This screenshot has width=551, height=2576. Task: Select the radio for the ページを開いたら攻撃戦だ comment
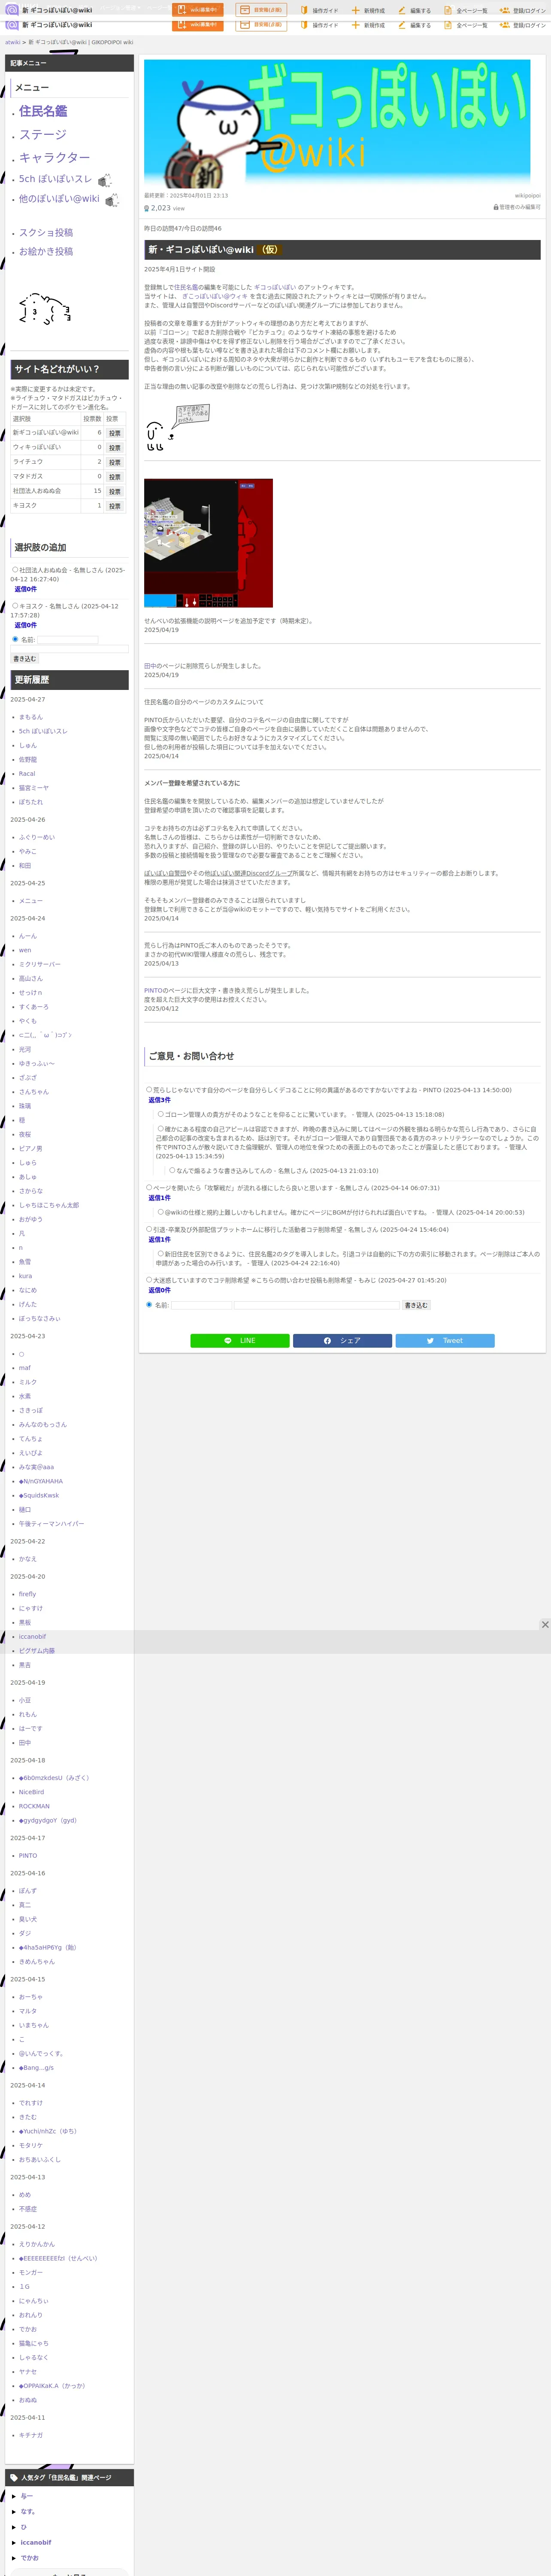pos(149,1188)
